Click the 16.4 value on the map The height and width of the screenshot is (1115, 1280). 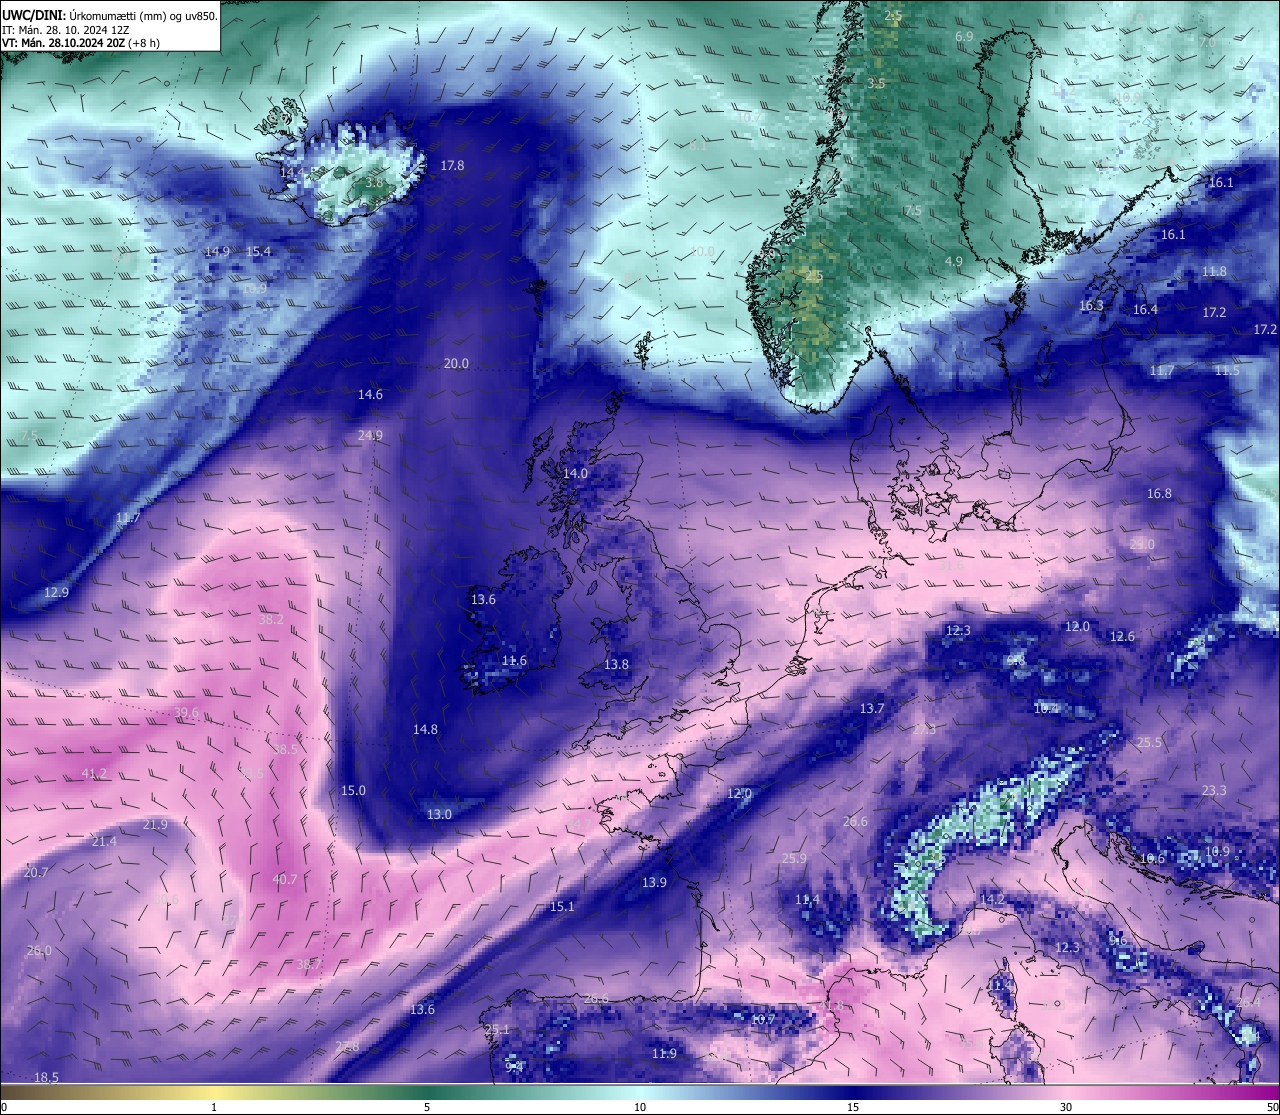1145,309
